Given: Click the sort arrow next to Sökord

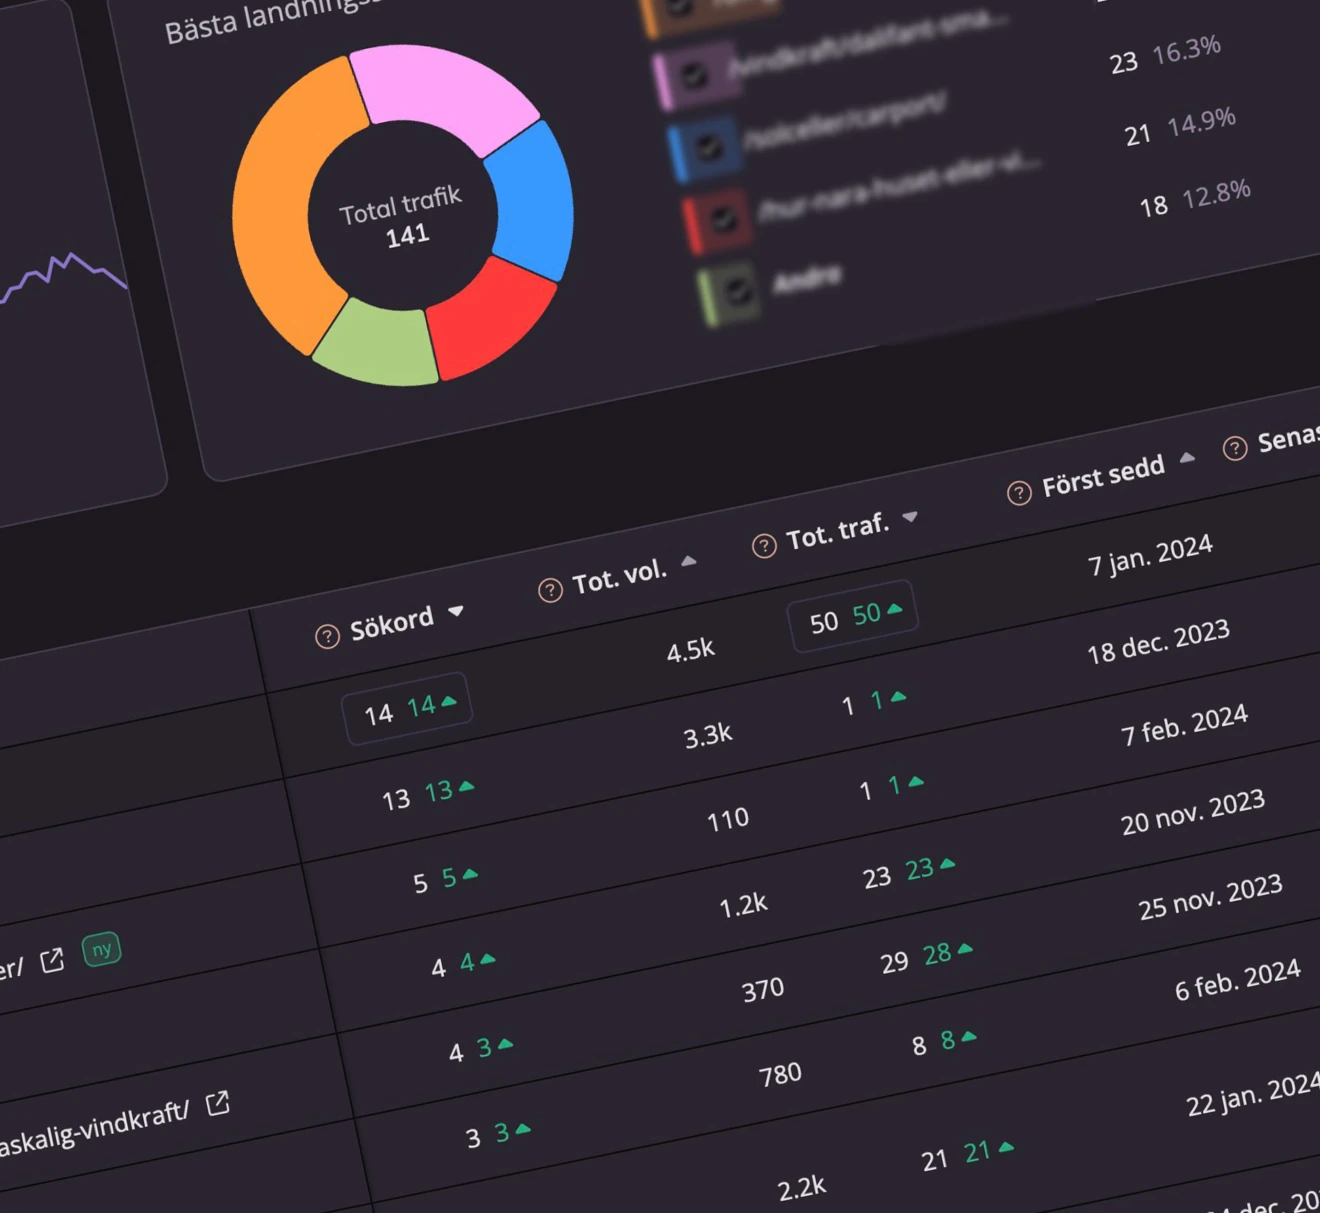Looking at the screenshot, I should pos(456,610).
